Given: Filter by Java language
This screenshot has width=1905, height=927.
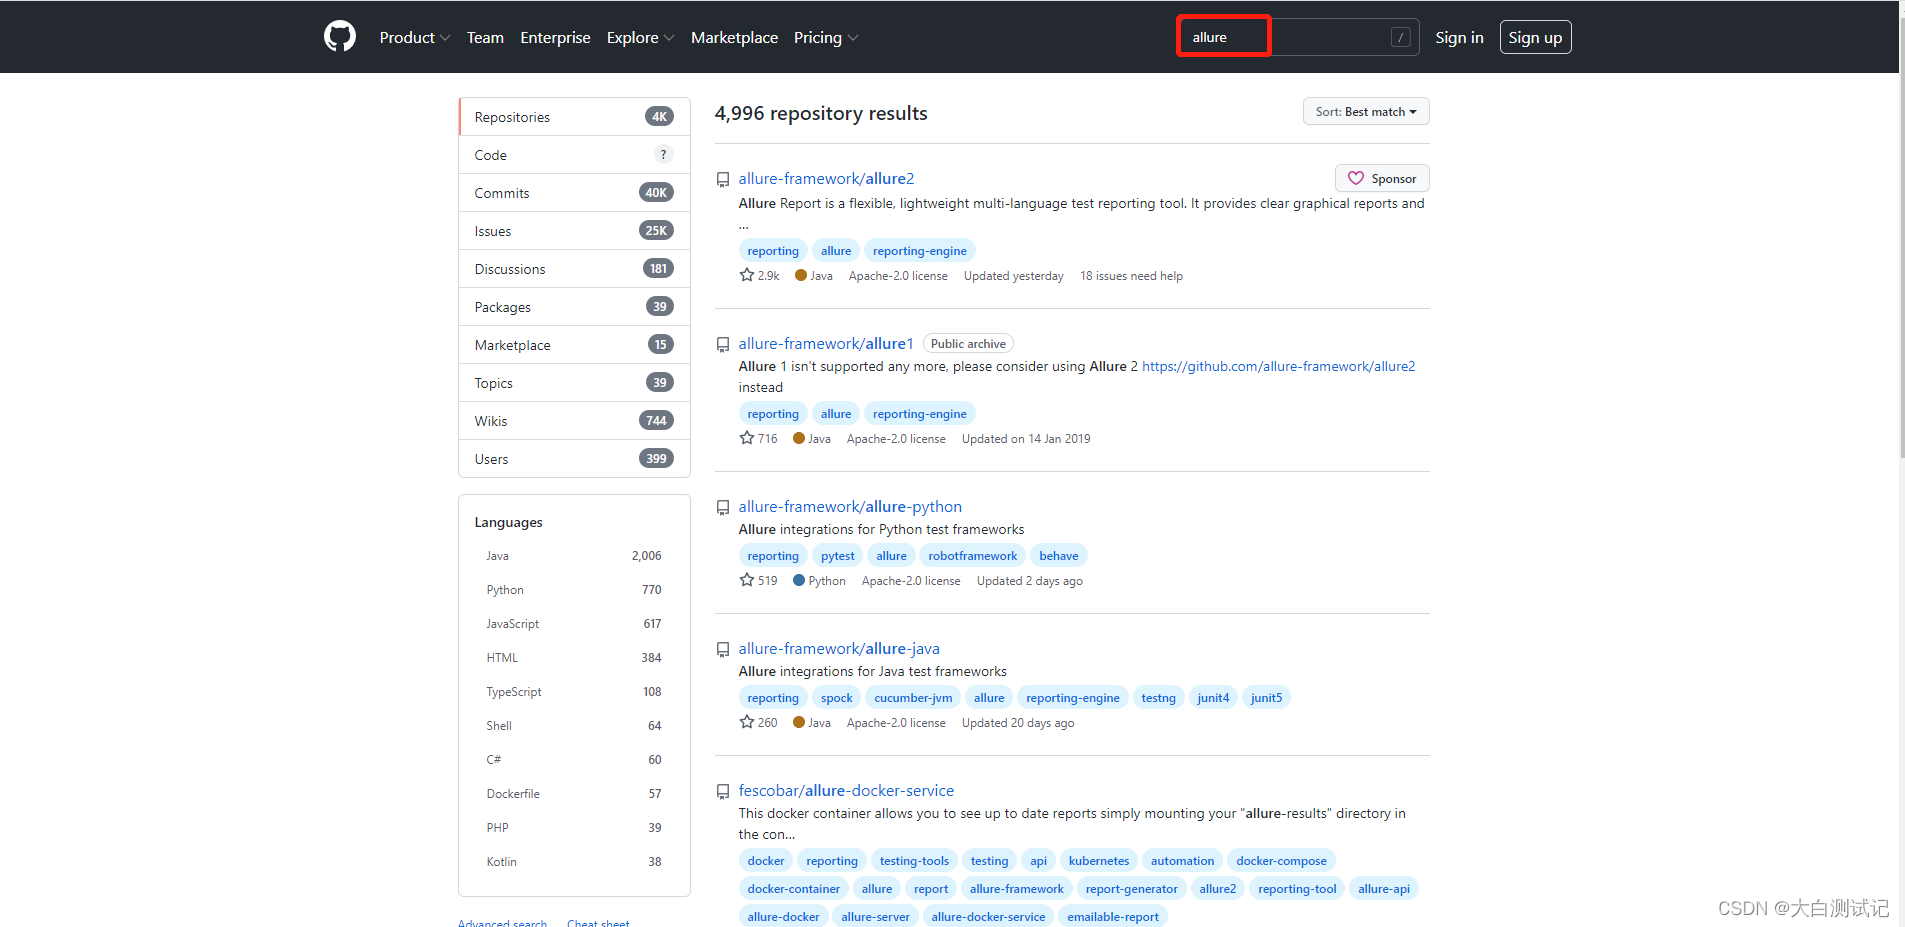Looking at the screenshot, I should [x=574, y=556].
